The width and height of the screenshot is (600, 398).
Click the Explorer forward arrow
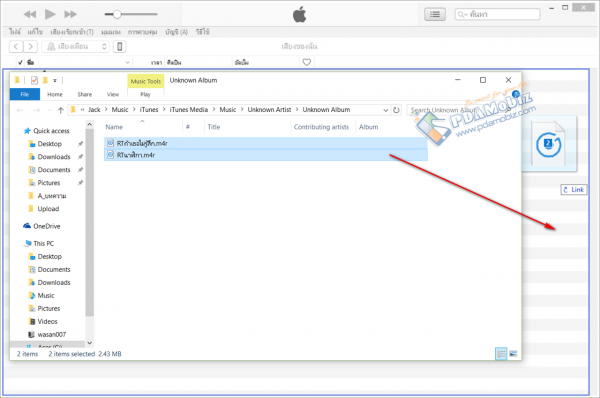[36, 110]
